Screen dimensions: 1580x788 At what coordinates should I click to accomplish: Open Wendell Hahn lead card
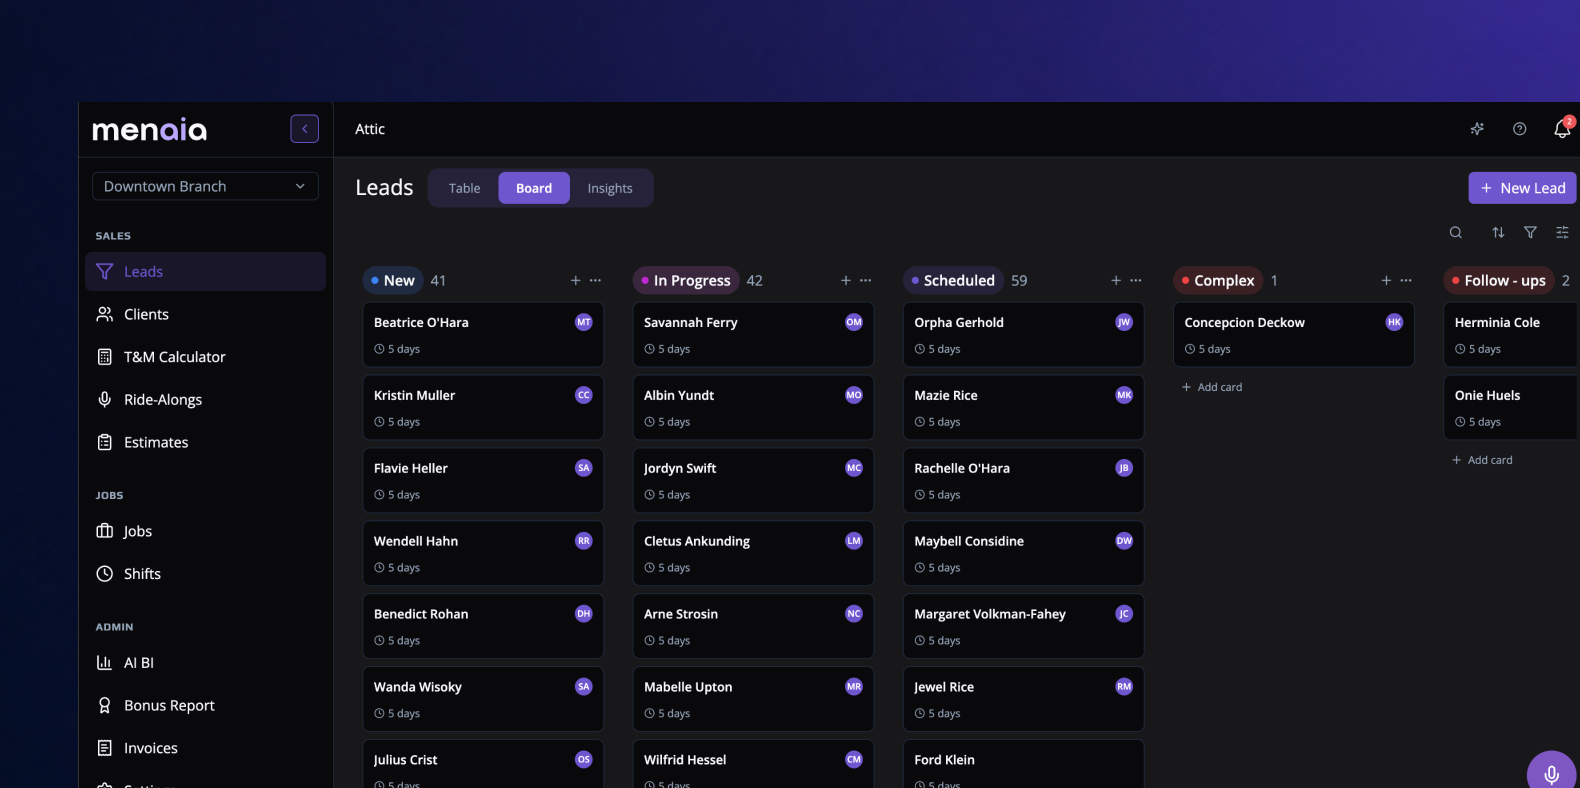483,553
